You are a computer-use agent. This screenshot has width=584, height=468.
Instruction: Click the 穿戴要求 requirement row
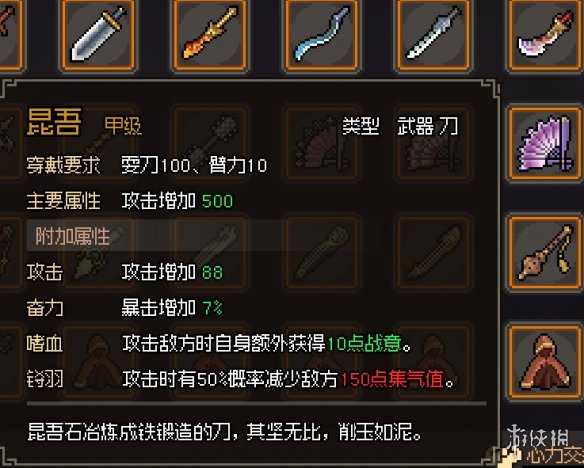click(147, 165)
